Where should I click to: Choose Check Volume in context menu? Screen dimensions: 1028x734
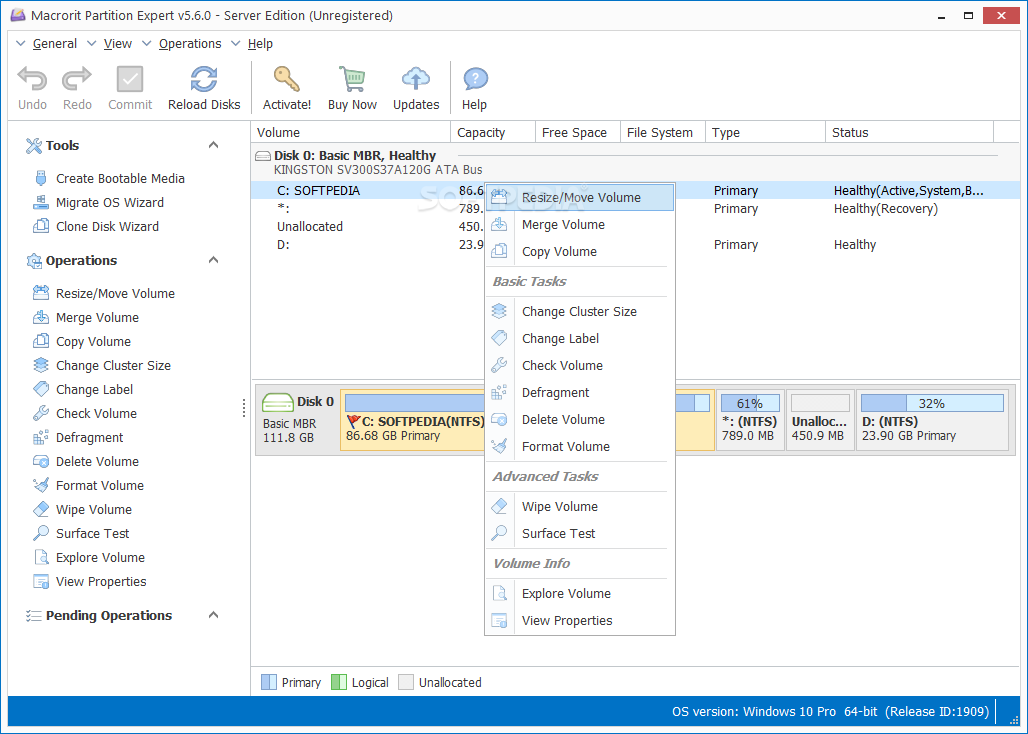click(580, 366)
